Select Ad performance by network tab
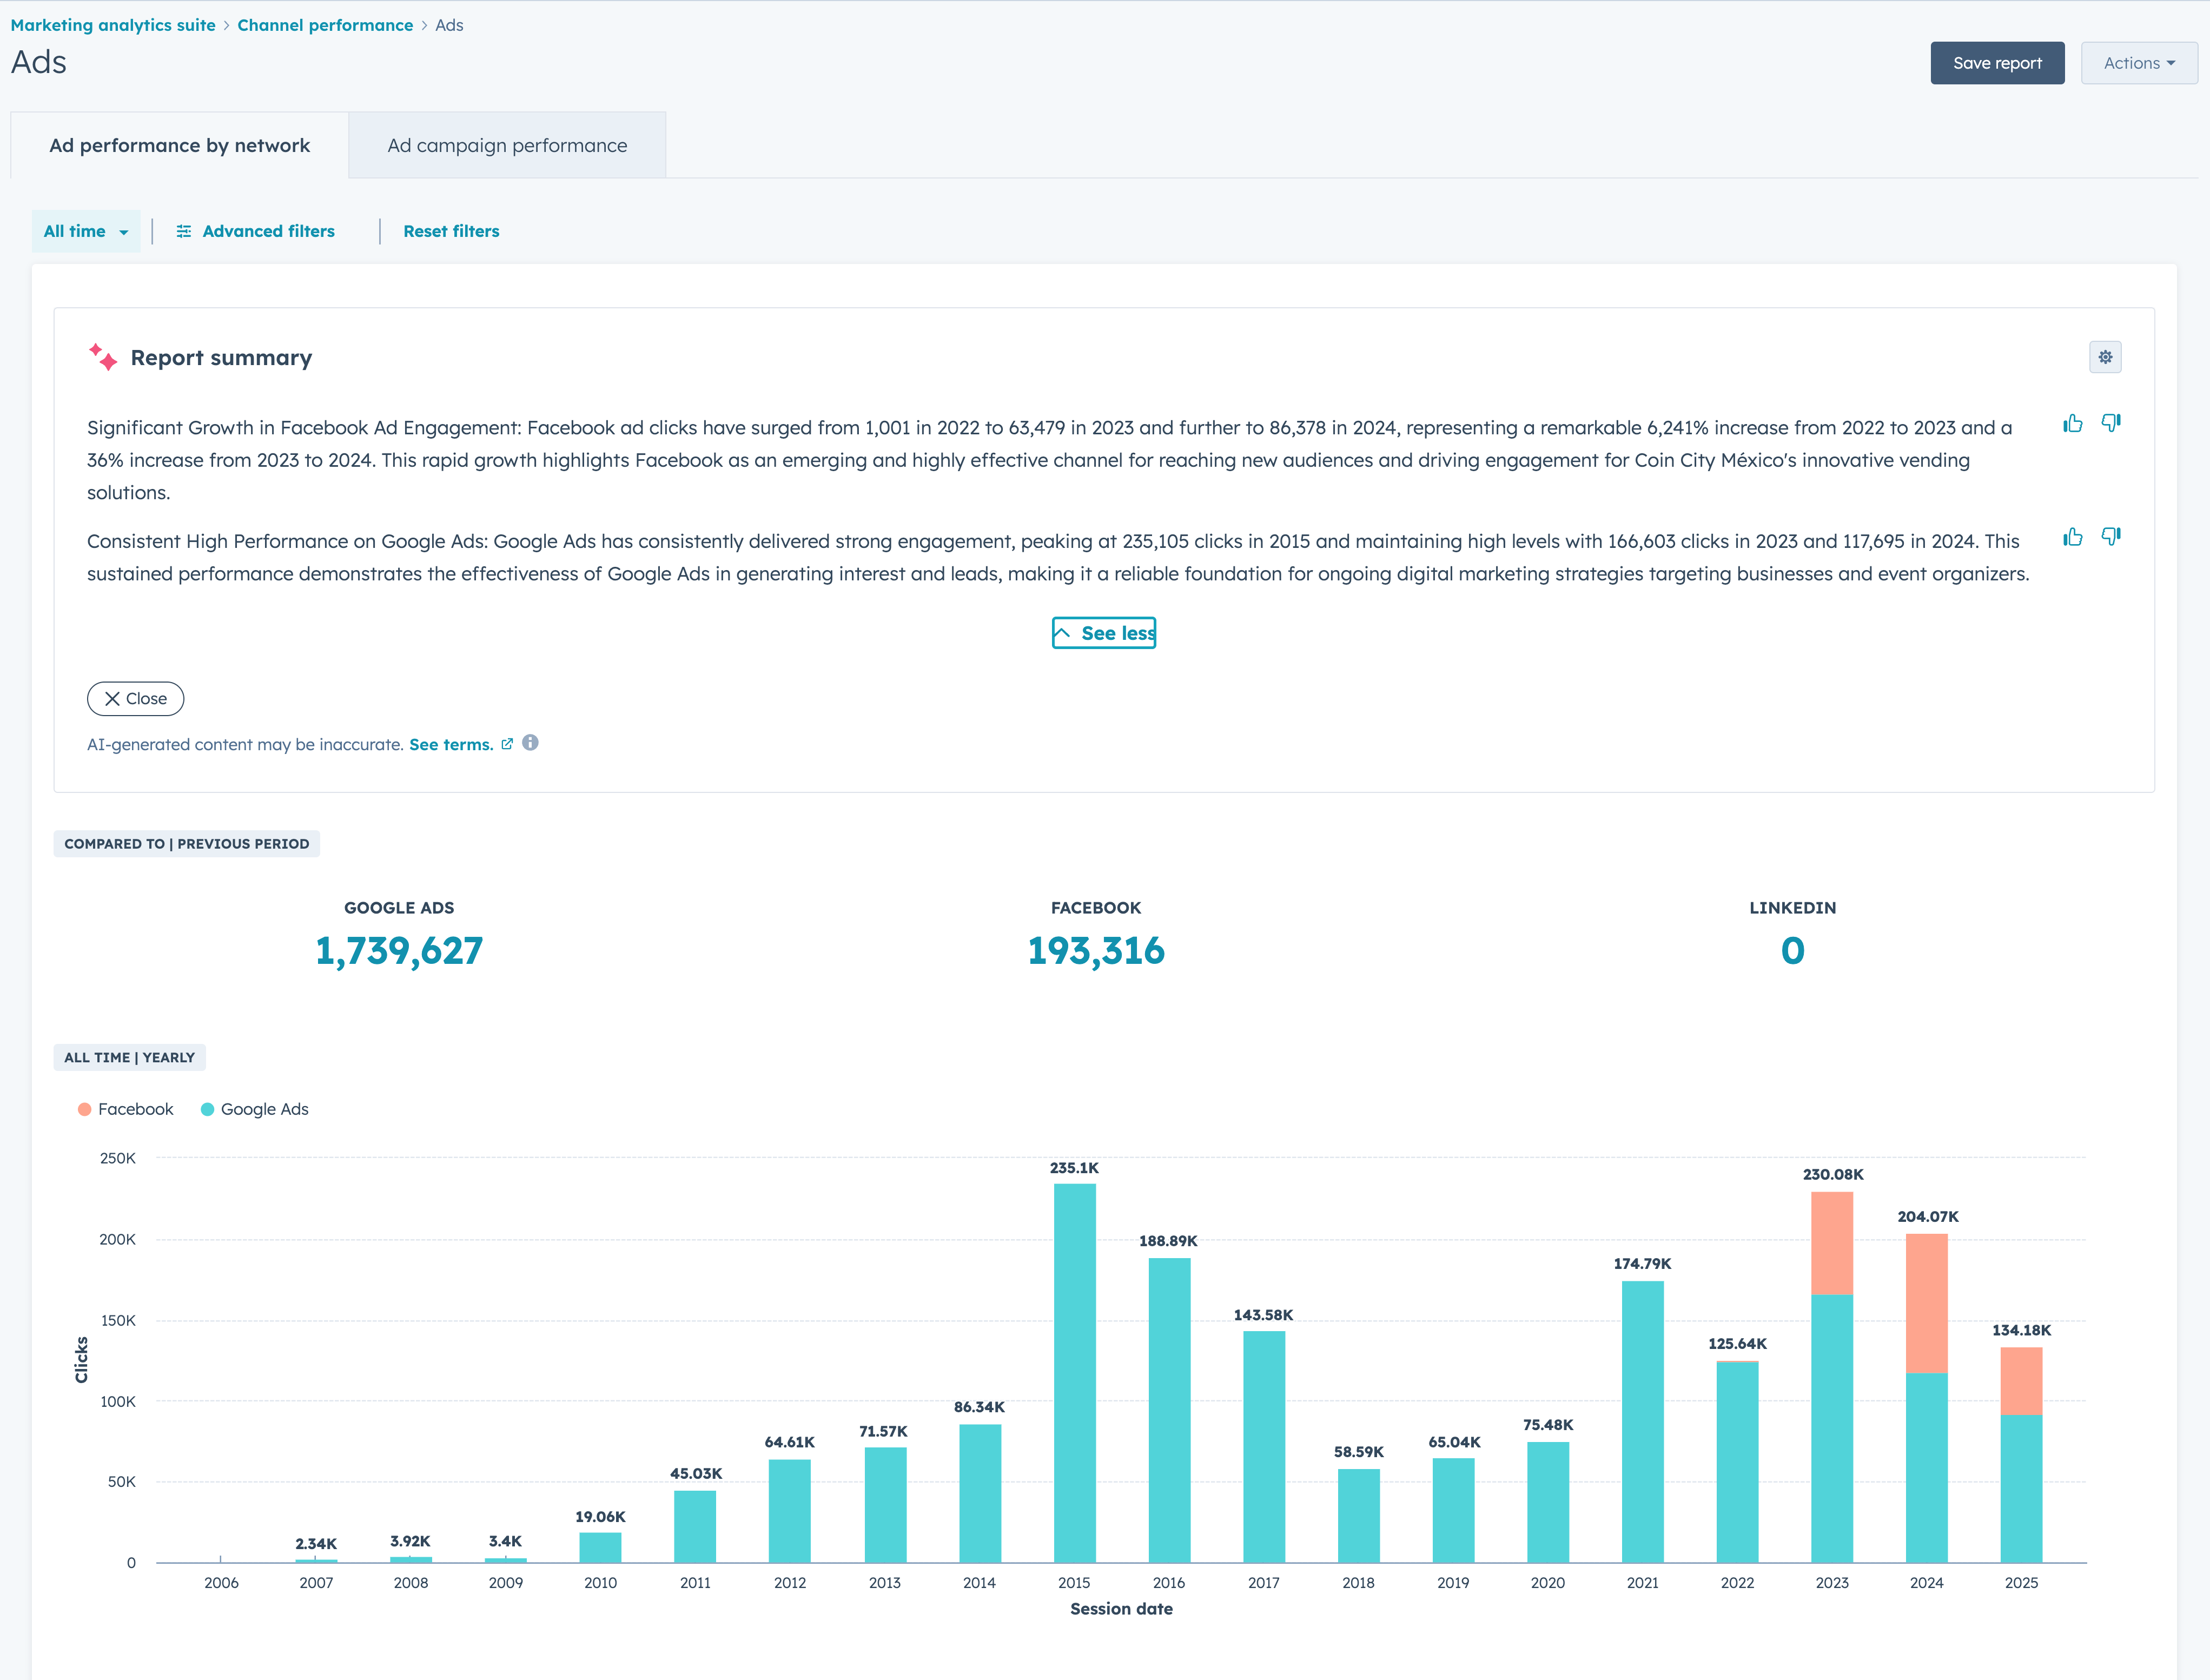The width and height of the screenshot is (2210, 1680). point(180,145)
